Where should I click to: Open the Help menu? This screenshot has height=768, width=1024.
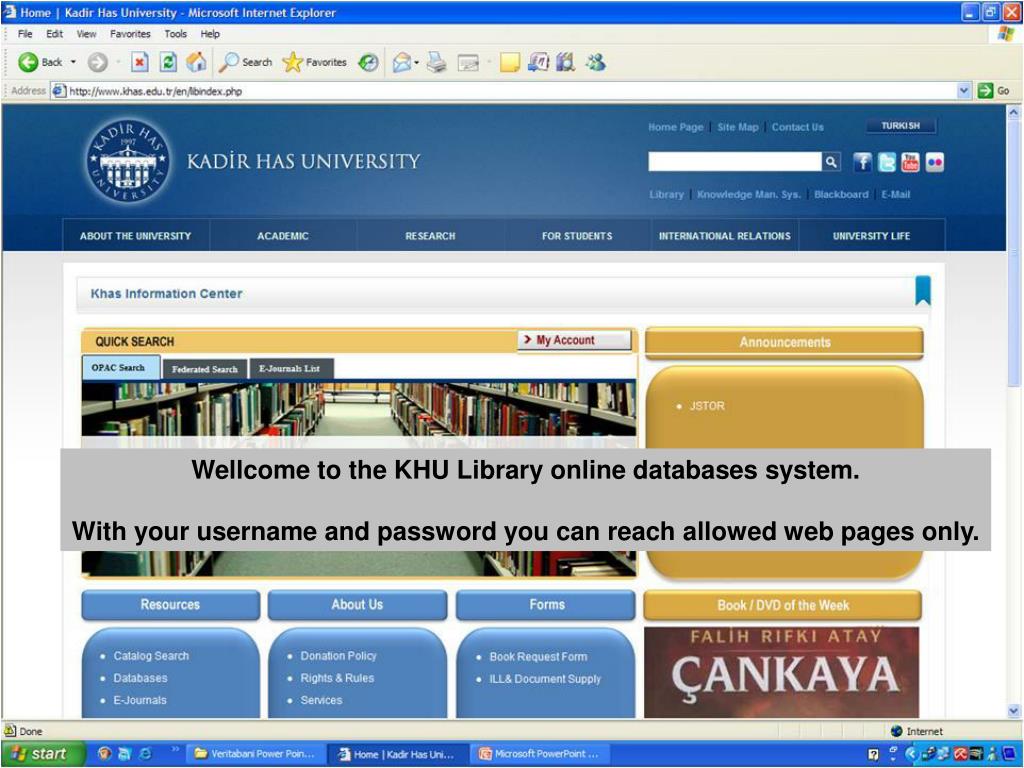pyautogui.click(x=210, y=34)
